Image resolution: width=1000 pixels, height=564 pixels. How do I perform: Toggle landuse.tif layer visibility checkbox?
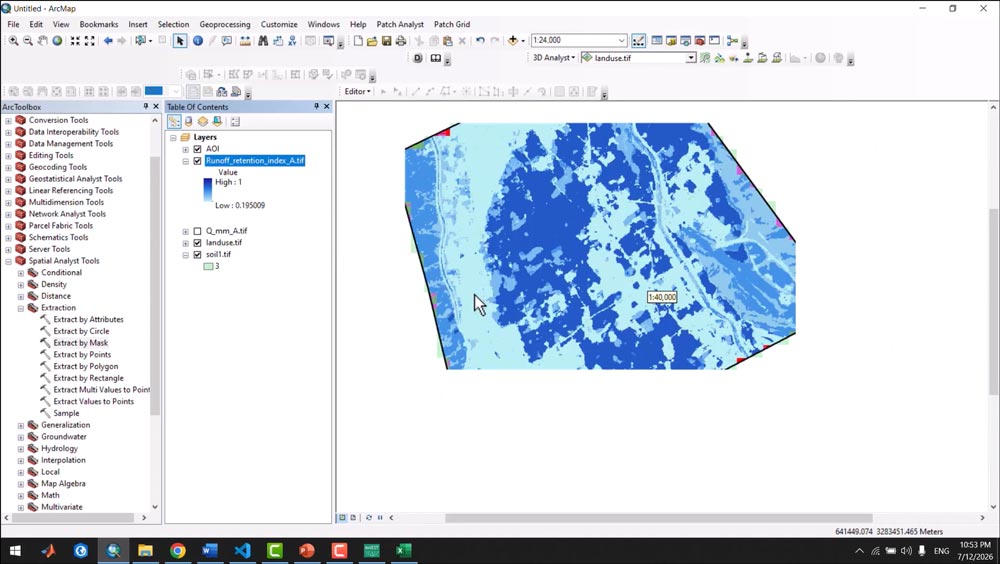click(198, 242)
